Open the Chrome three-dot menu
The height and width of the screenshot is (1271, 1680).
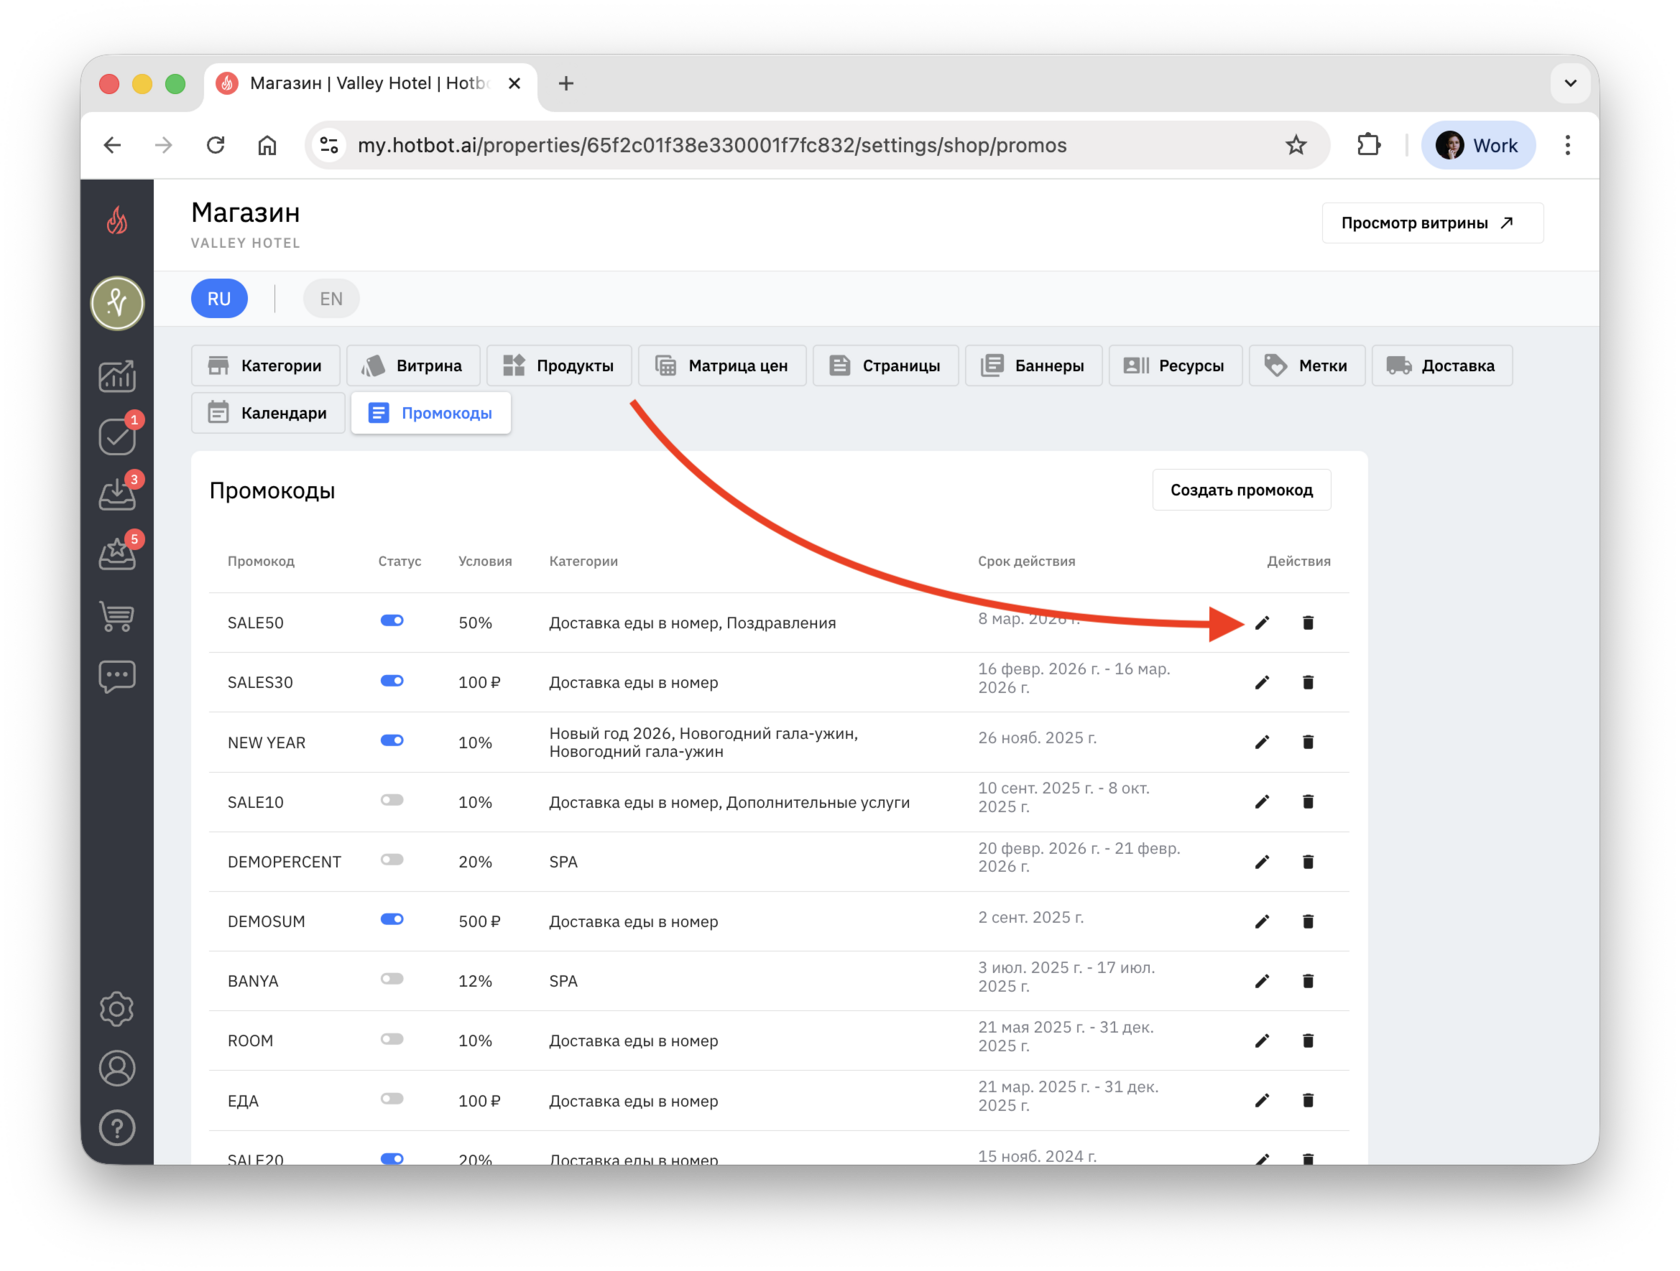1567,145
